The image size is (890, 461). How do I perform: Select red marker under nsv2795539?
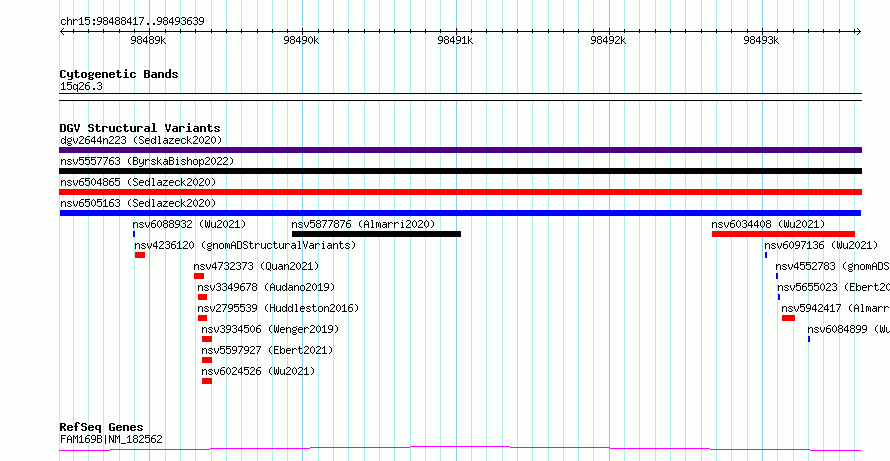pyautogui.click(x=203, y=318)
